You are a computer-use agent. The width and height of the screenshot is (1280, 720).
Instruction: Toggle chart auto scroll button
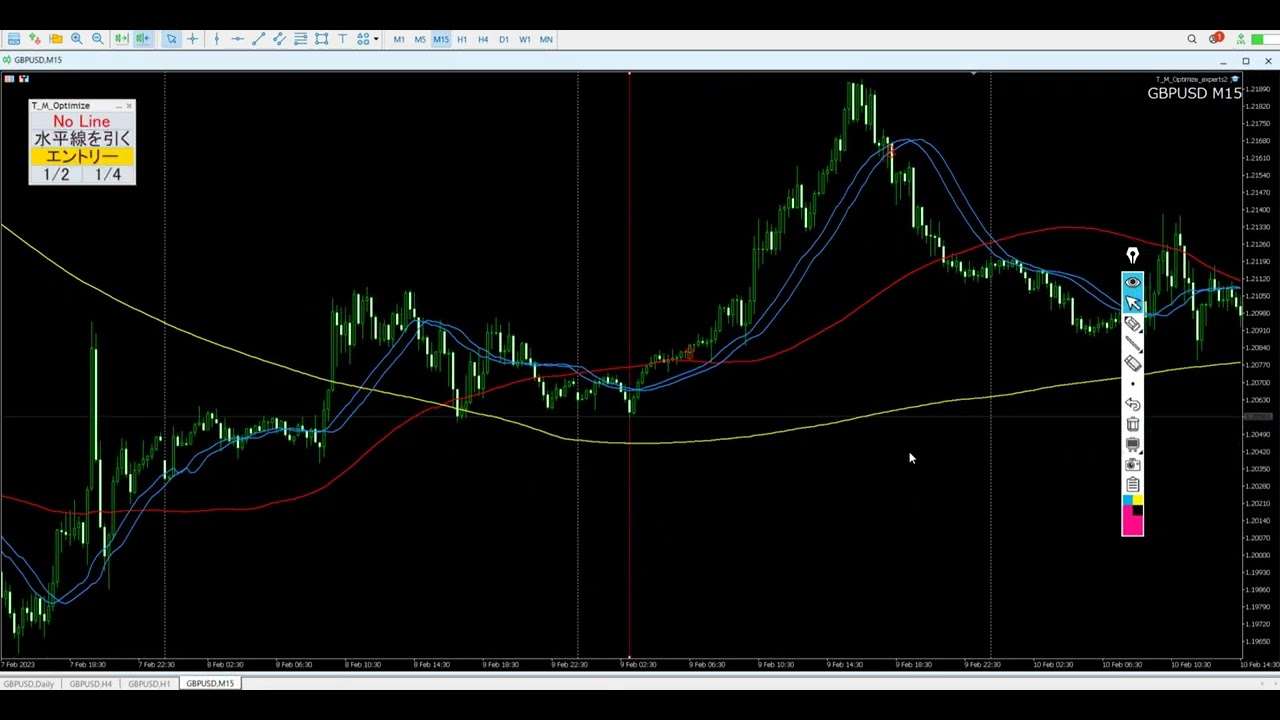(x=121, y=39)
